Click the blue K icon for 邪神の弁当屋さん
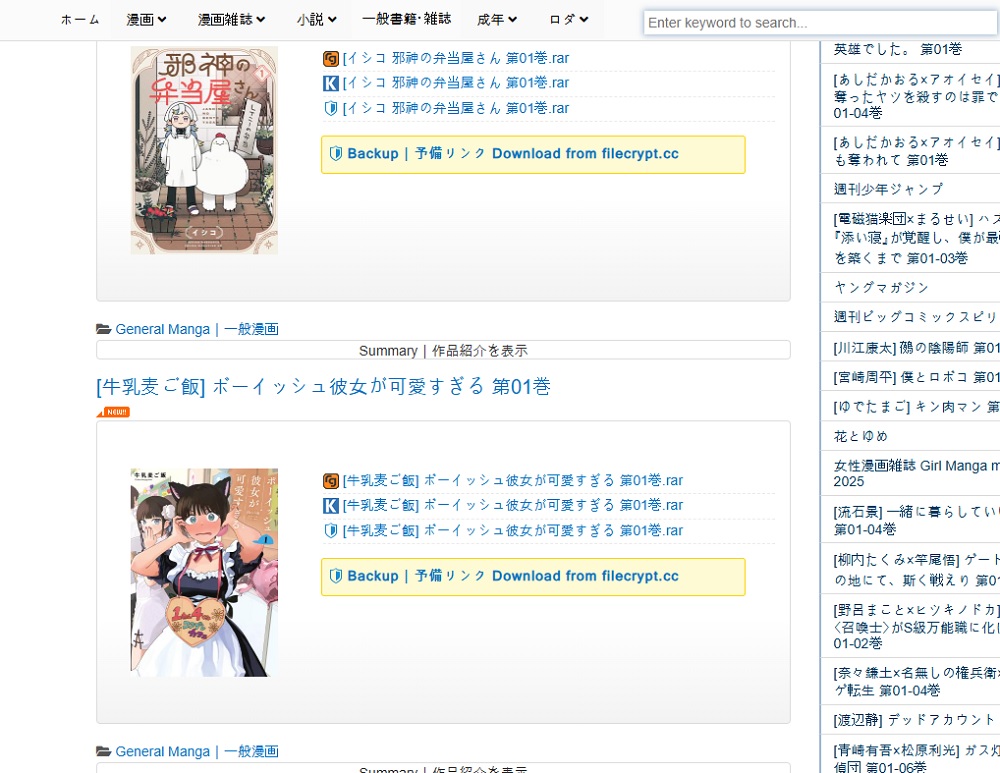Viewport: 1000px width, 773px height. pyautogui.click(x=331, y=83)
